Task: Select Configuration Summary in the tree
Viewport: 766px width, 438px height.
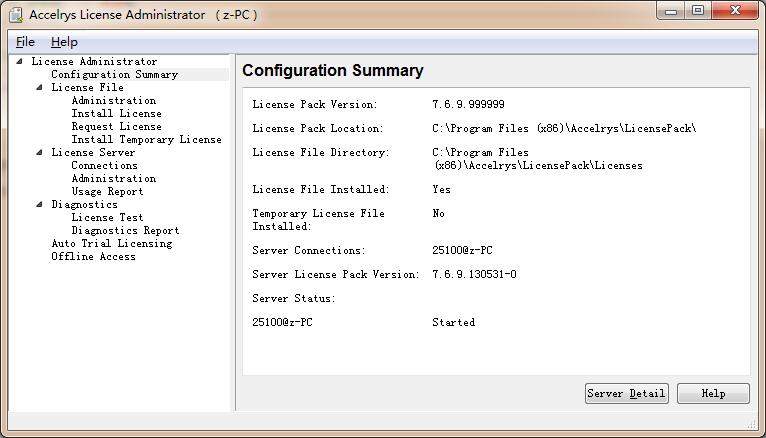Action: (x=114, y=75)
